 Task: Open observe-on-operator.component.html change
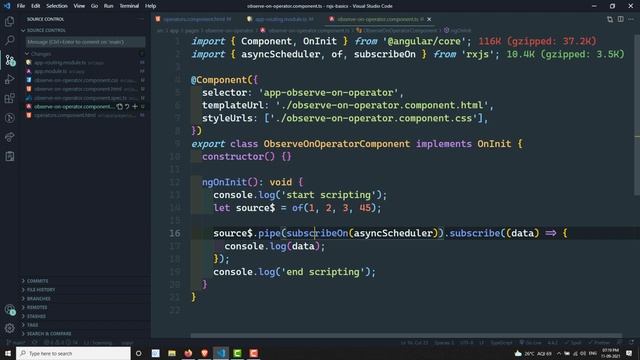click(x=85, y=89)
